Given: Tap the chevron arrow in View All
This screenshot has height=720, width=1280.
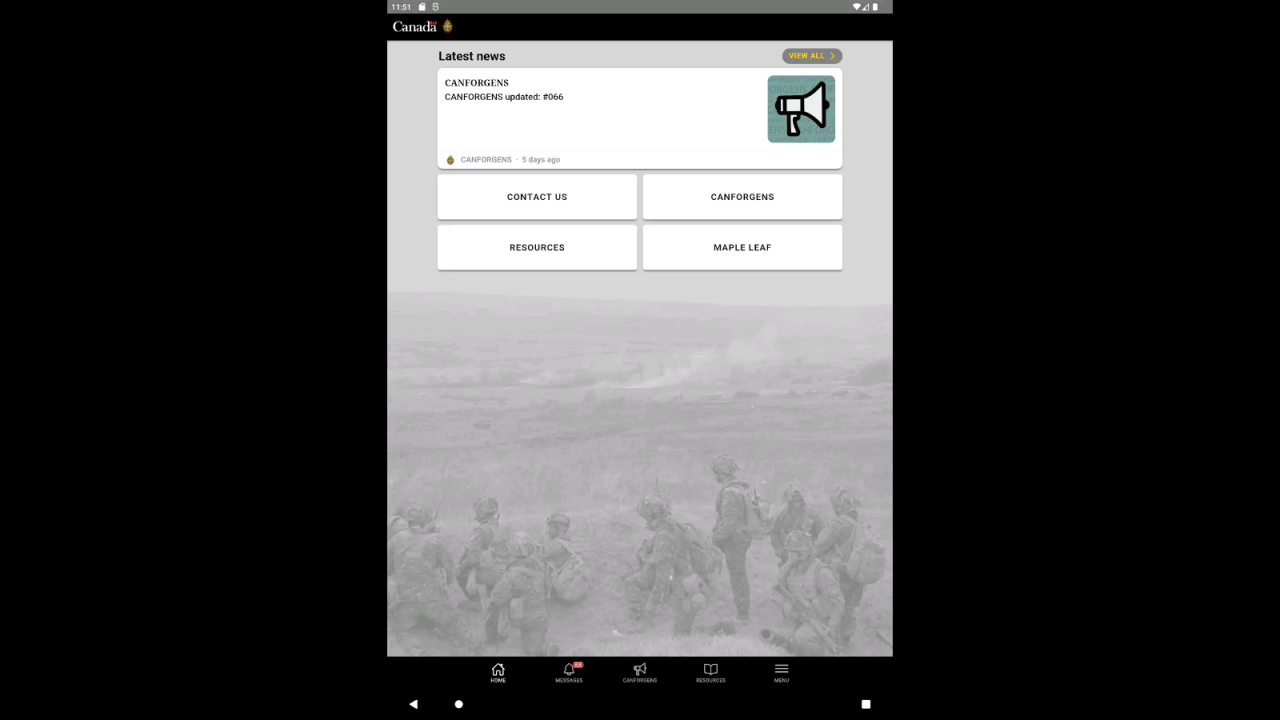Looking at the screenshot, I should [x=832, y=56].
